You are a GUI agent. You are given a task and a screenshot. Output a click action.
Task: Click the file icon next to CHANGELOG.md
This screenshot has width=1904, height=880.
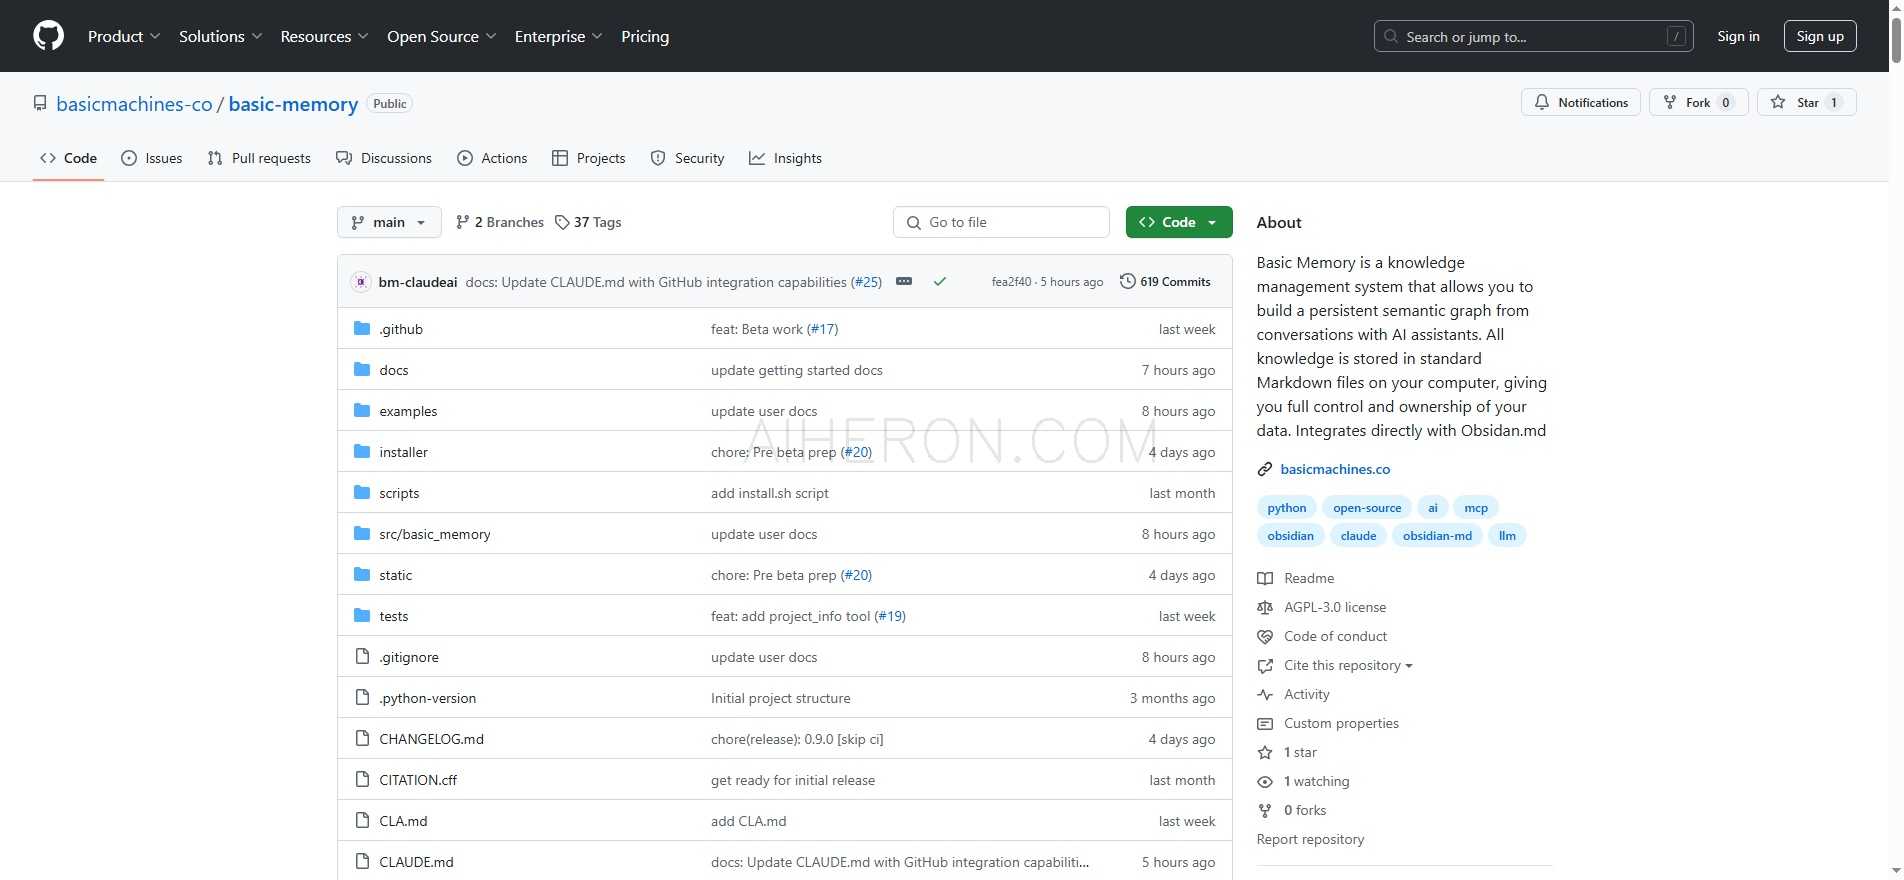[x=362, y=739]
